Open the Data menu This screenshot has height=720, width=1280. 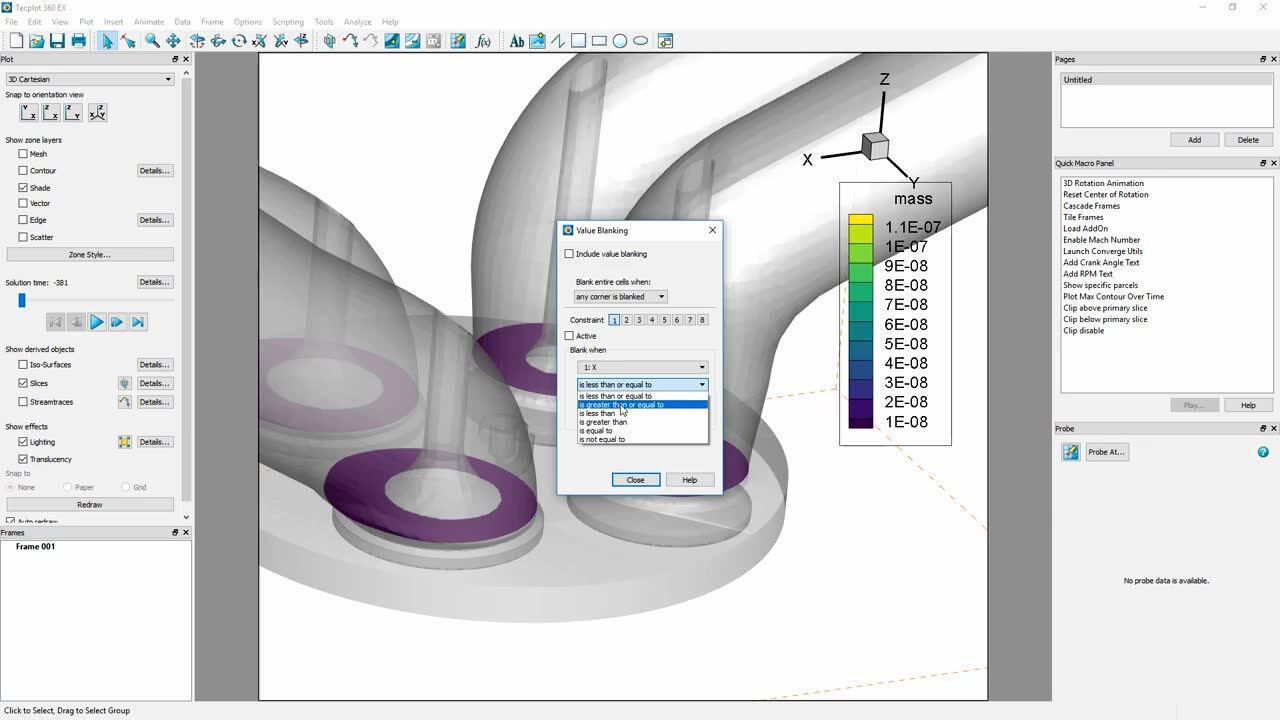click(x=182, y=21)
